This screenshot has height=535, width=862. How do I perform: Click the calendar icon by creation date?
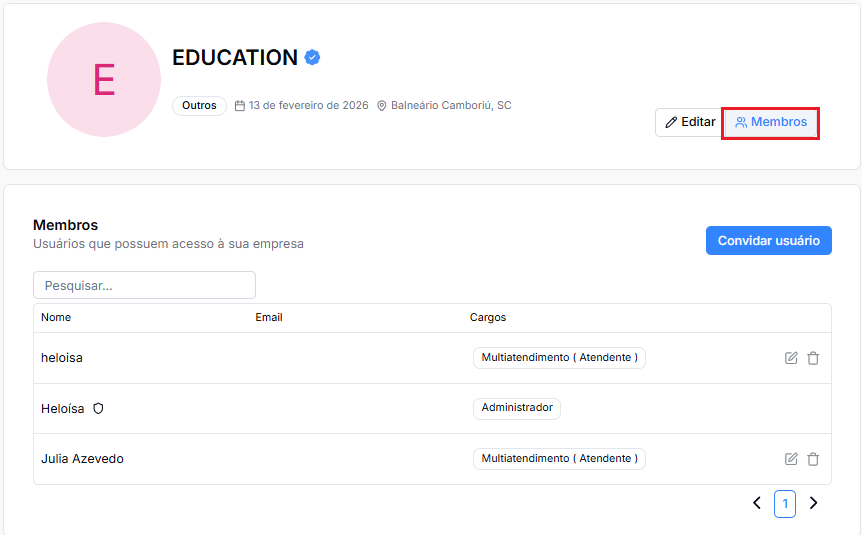point(240,106)
